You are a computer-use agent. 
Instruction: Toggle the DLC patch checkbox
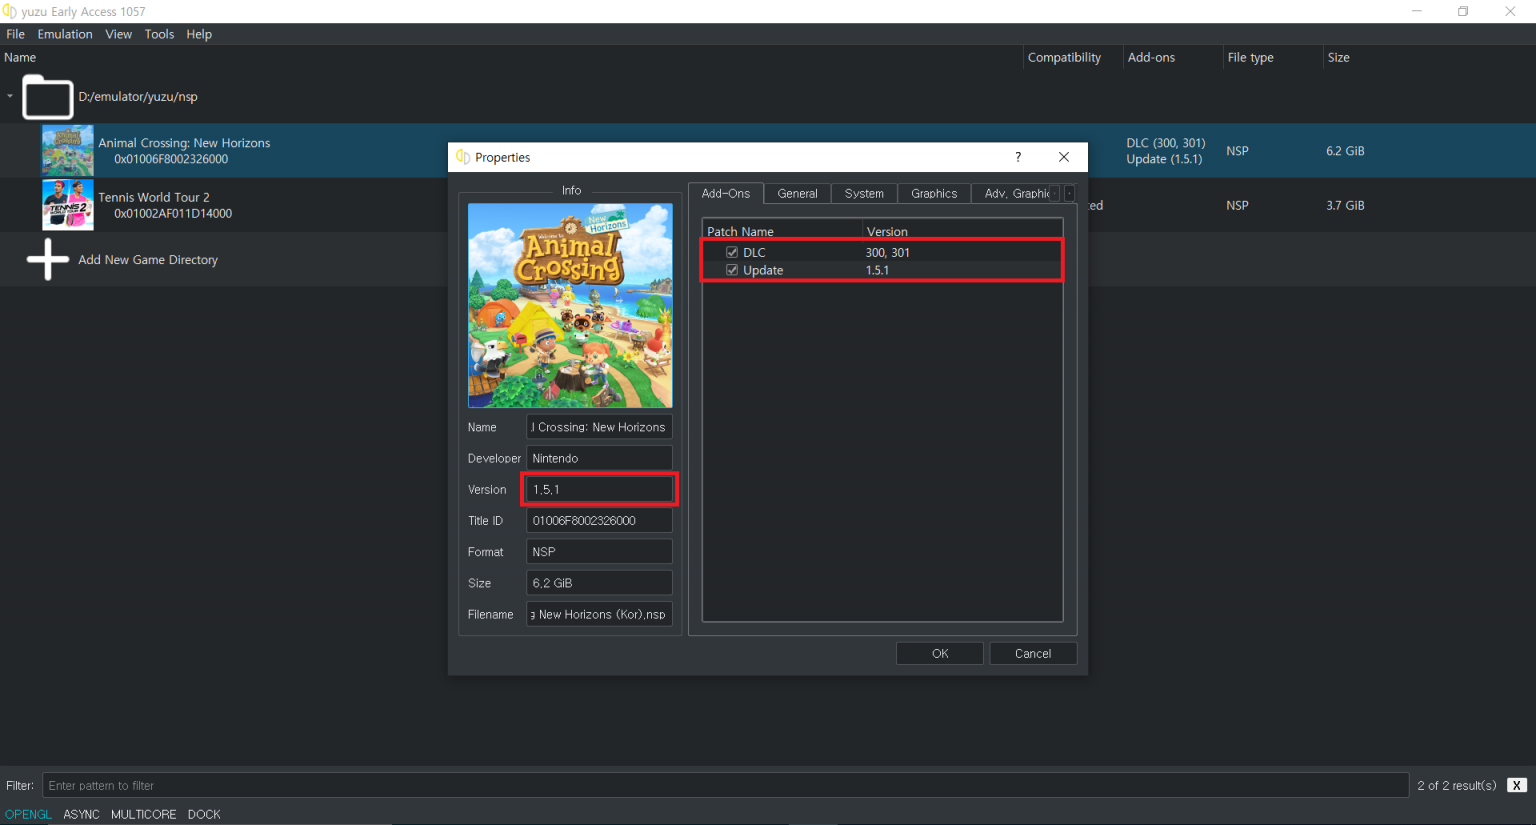[732, 252]
